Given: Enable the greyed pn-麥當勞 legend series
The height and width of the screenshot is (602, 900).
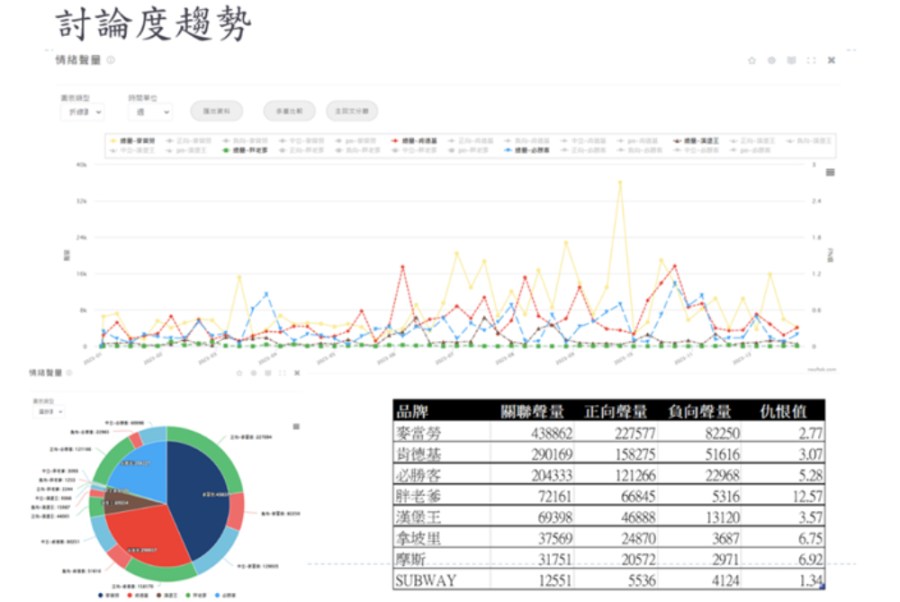Looking at the screenshot, I should [x=356, y=141].
